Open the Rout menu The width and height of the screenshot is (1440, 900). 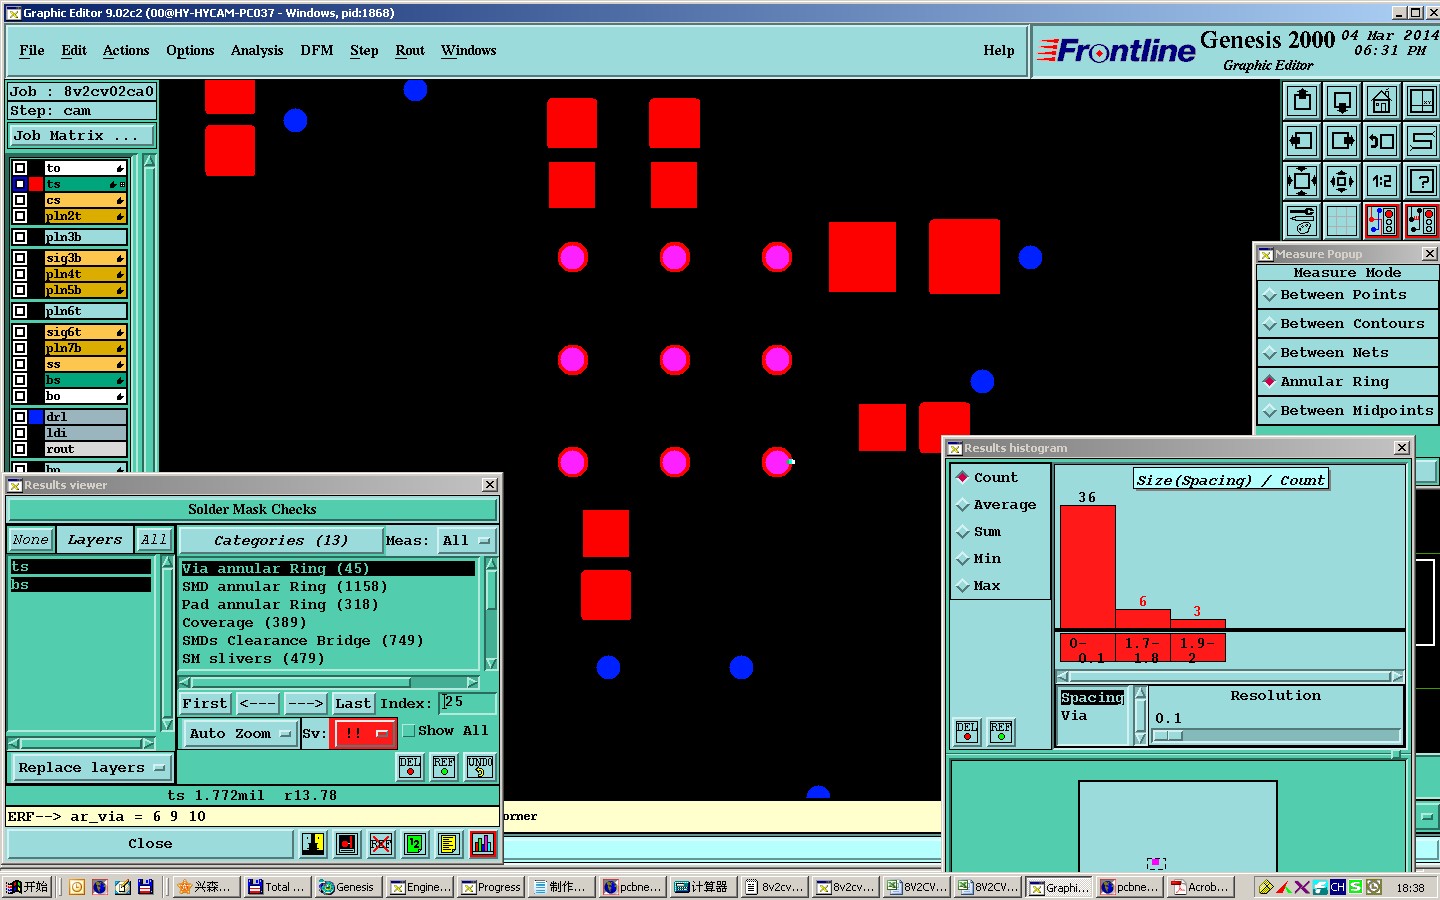[x=410, y=51]
